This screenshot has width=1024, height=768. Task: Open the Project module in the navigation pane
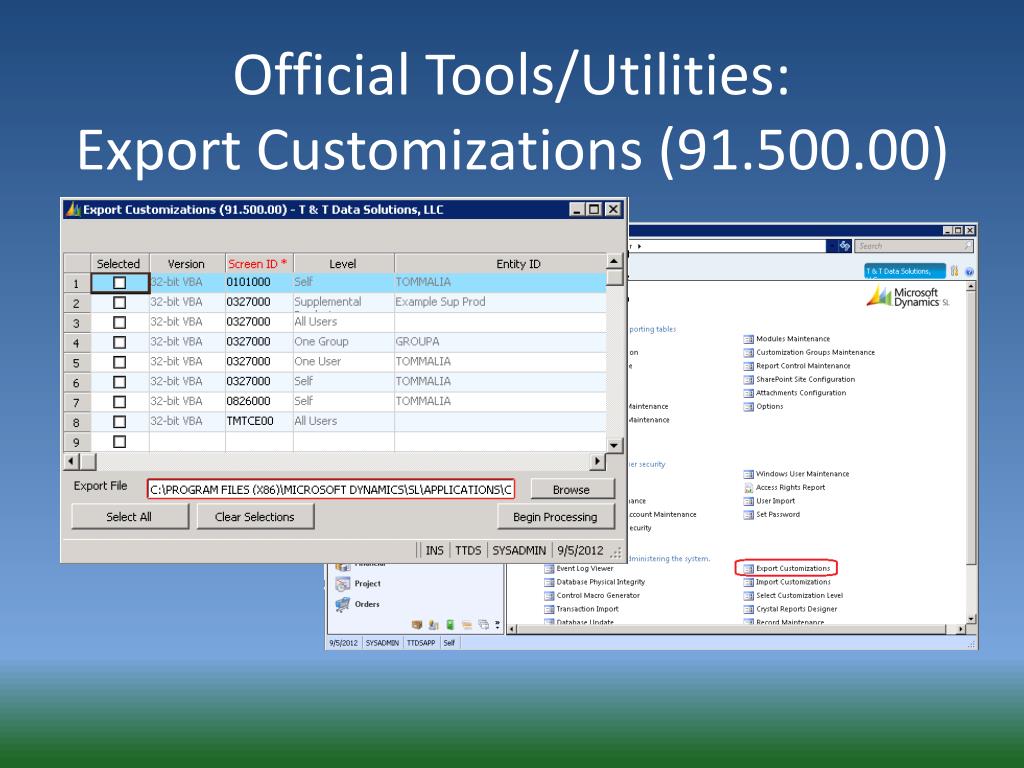358,584
